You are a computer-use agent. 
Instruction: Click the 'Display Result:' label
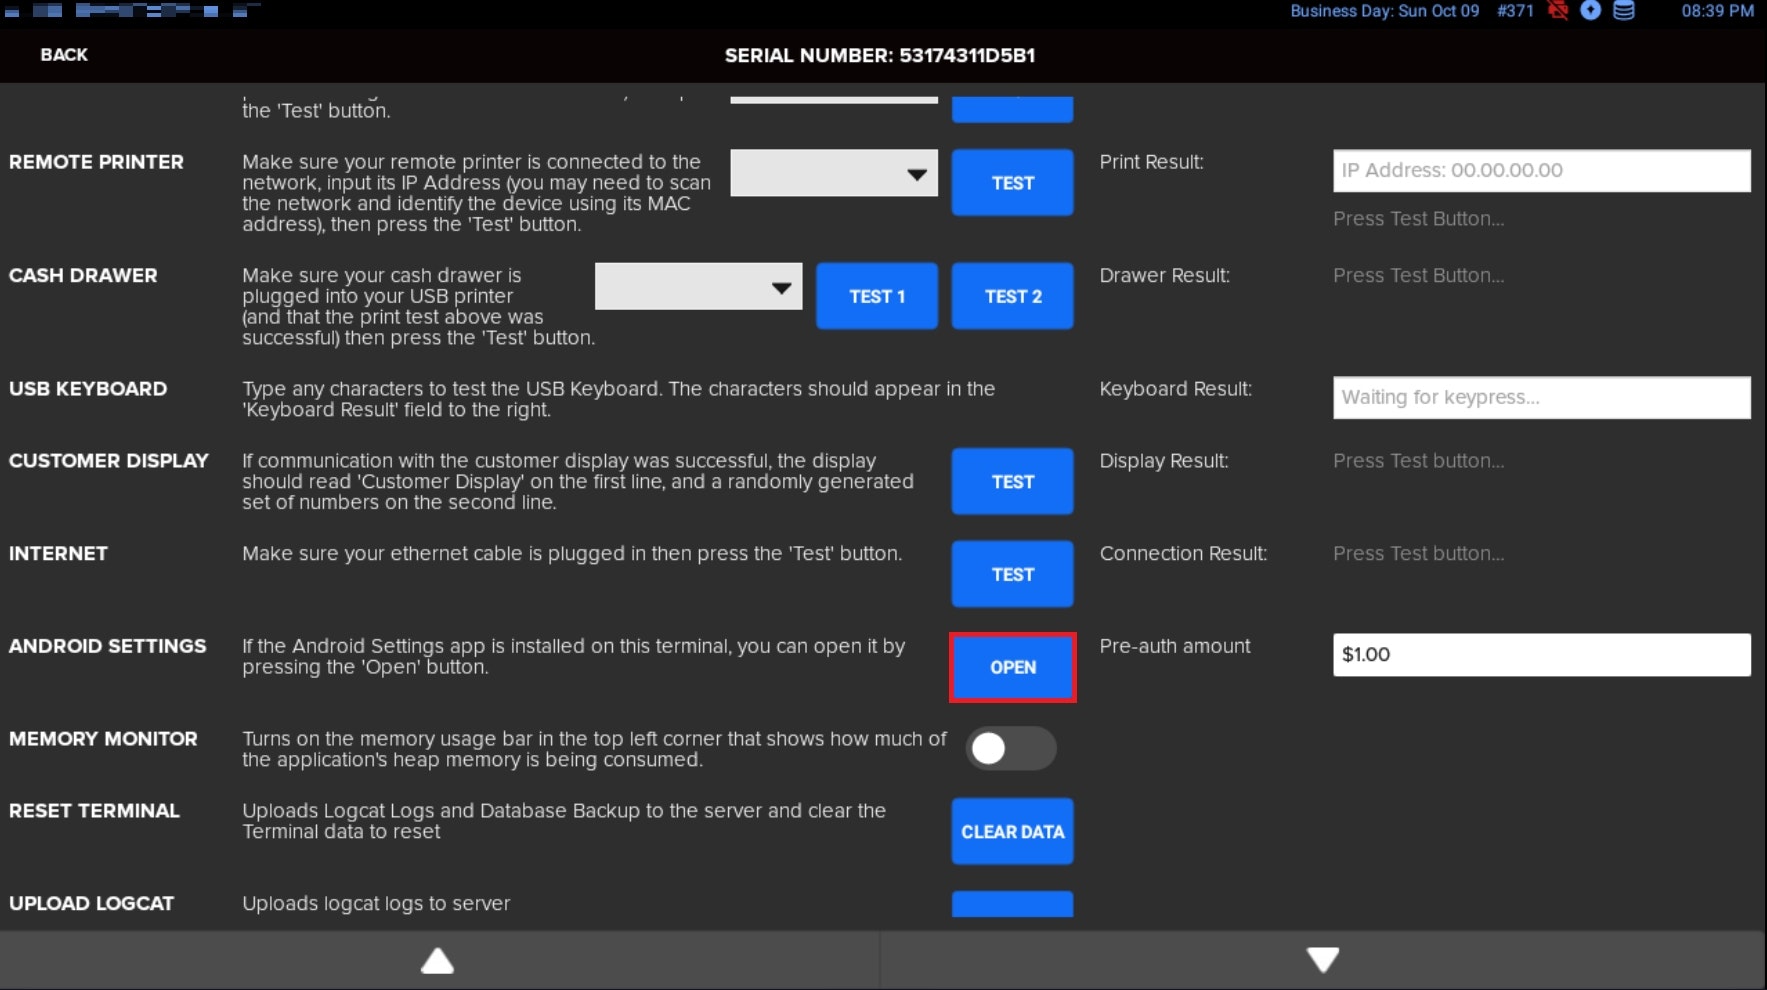[1164, 461]
